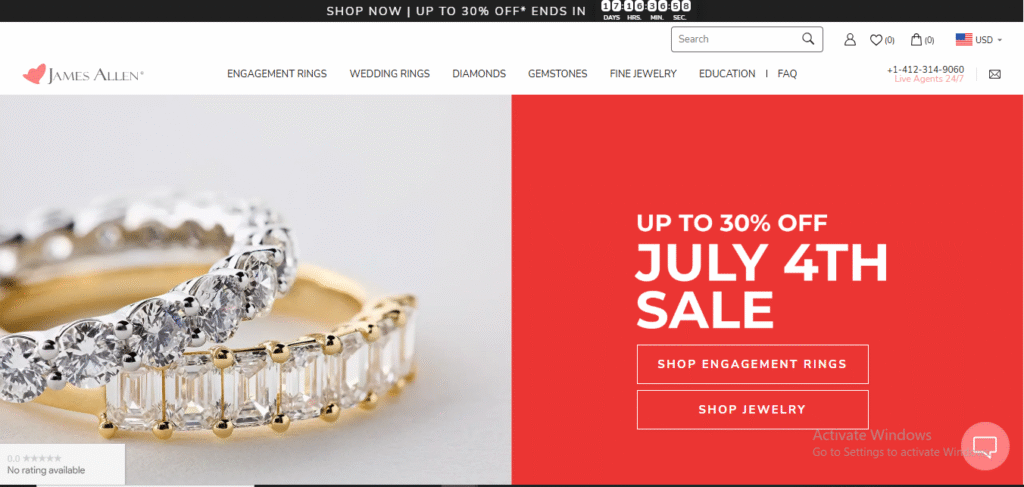The height and width of the screenshot is (487, 1024).
Task: Click the Shop Jewelry button
Action: (x=752, y=410)
